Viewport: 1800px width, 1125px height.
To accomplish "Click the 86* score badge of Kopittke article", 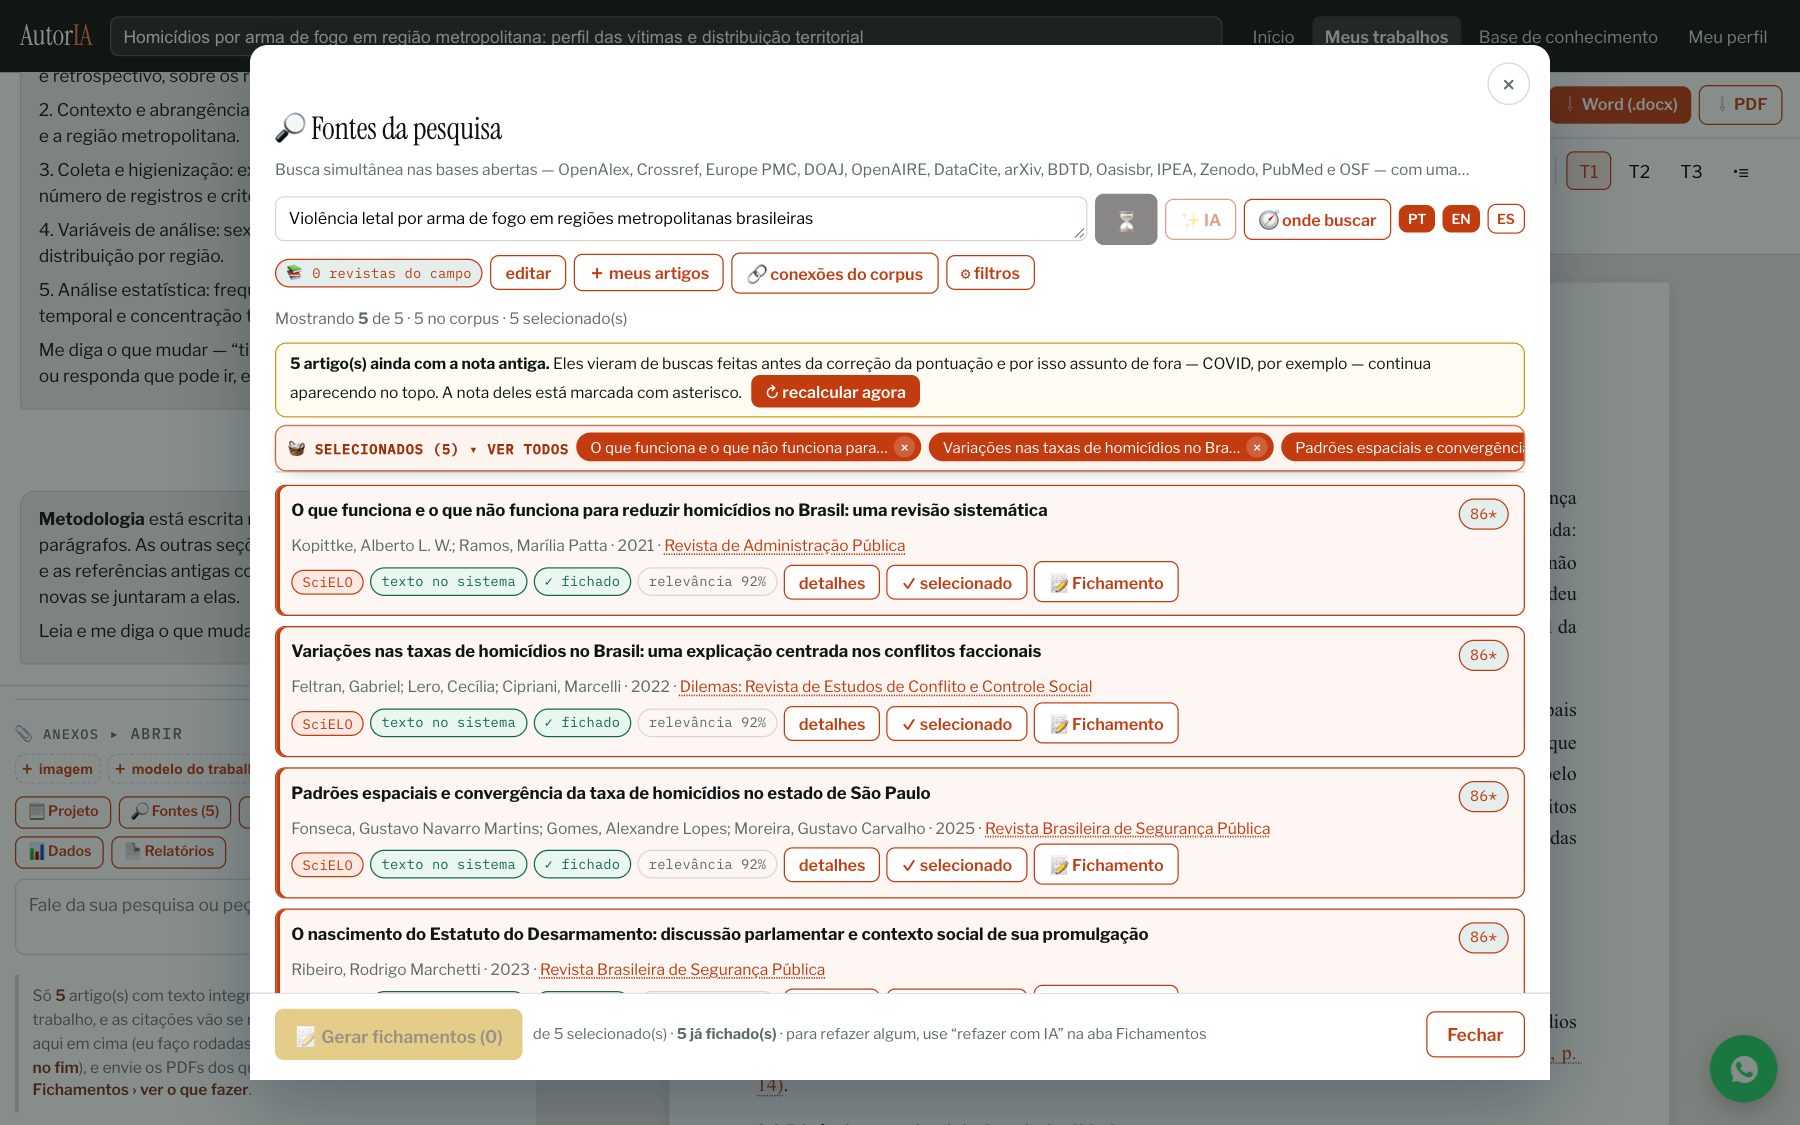I will click(1483, 514).
